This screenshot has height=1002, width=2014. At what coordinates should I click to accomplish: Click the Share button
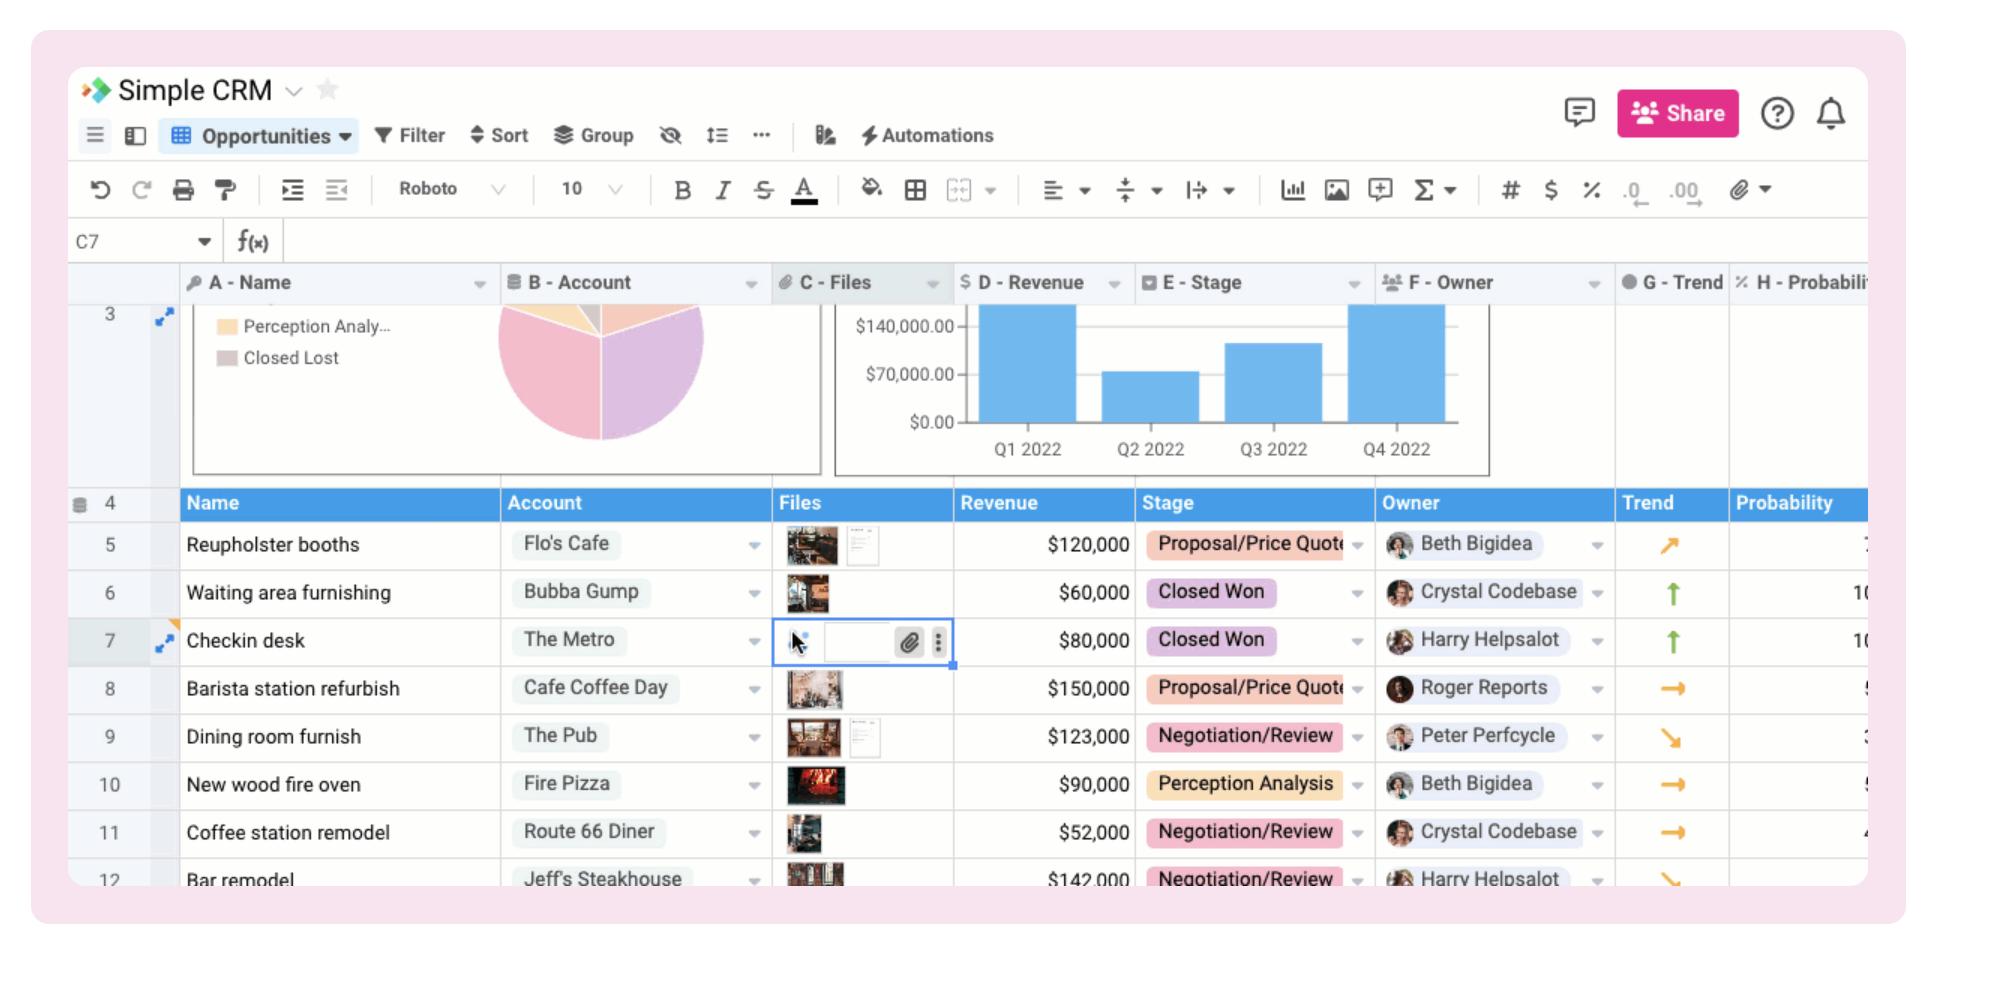pos(1678,113)
